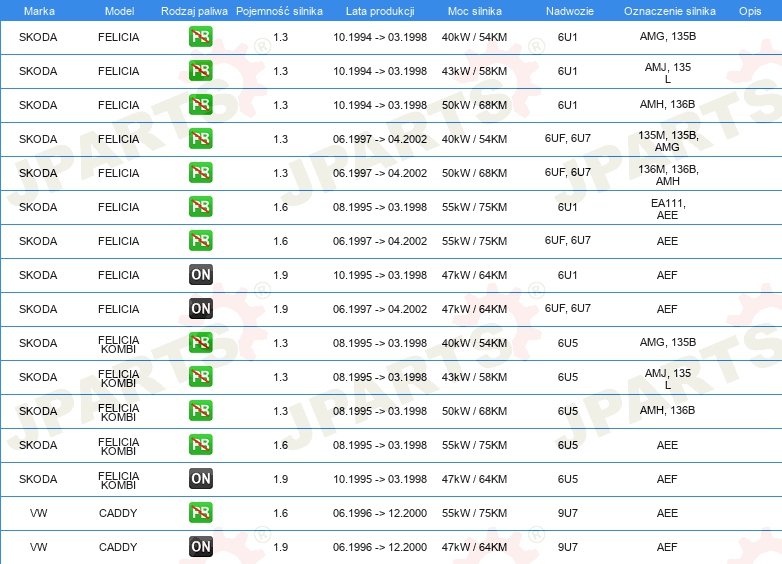Click CADDY model in the 1.6 petrol row

tap(118, 513)
